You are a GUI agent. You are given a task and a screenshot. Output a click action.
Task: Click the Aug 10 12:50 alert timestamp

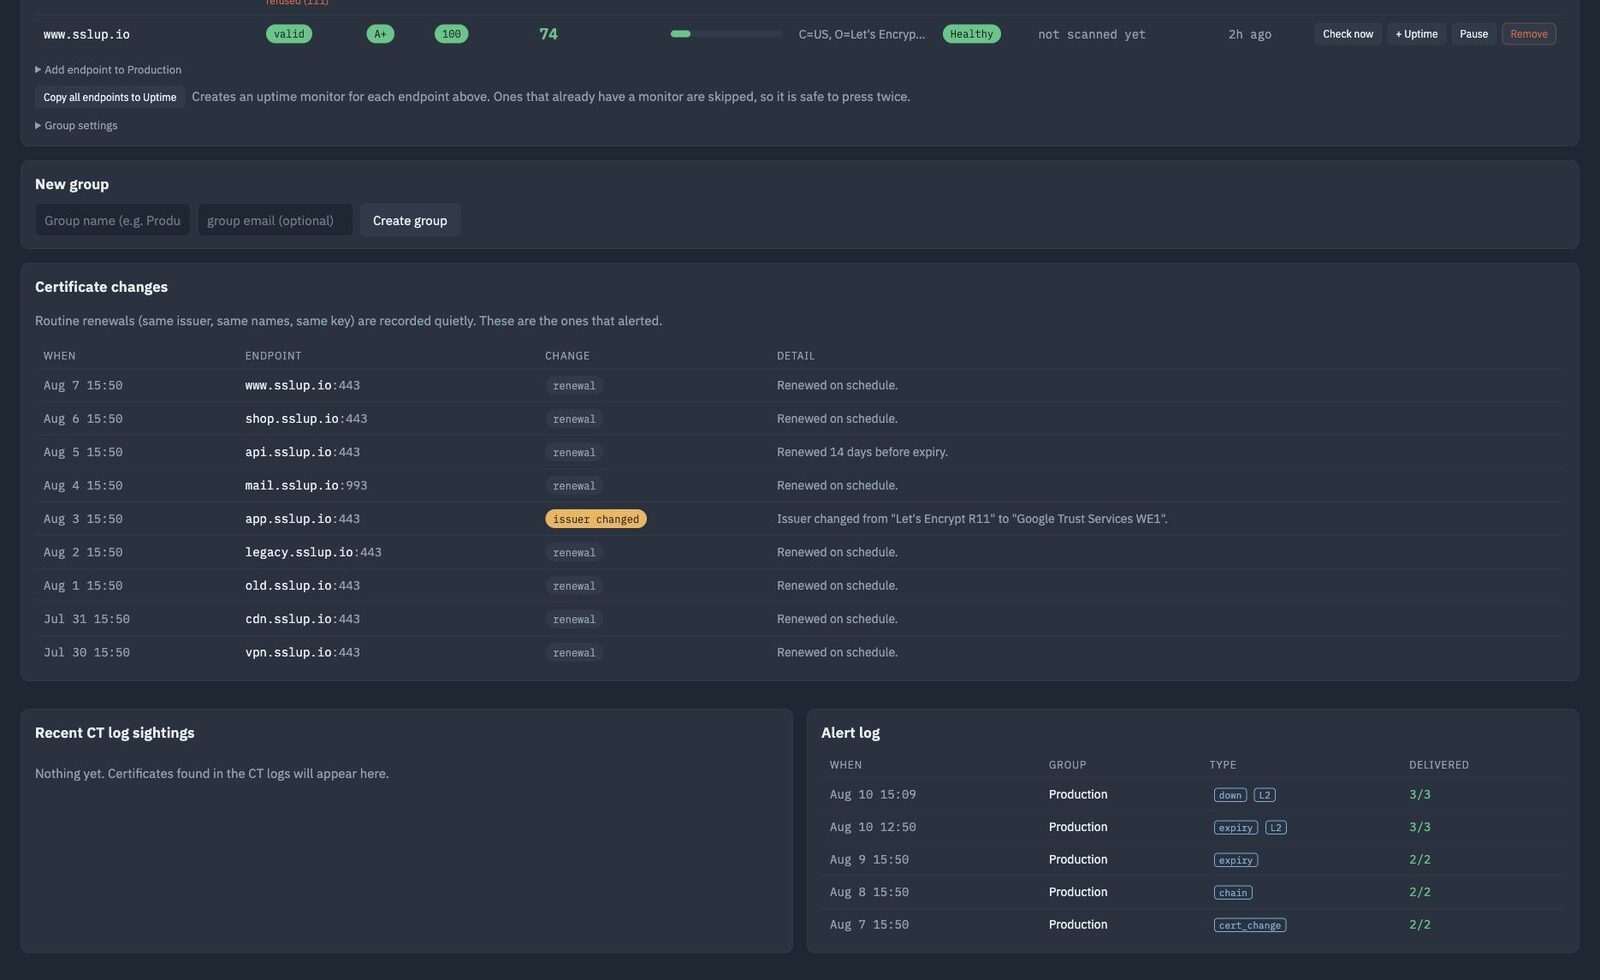(x=872, y=827)
